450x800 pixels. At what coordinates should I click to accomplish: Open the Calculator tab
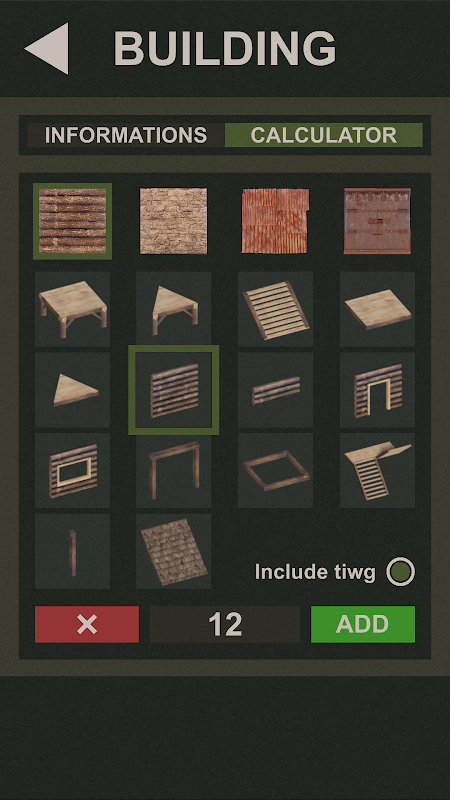click(323, 135)
